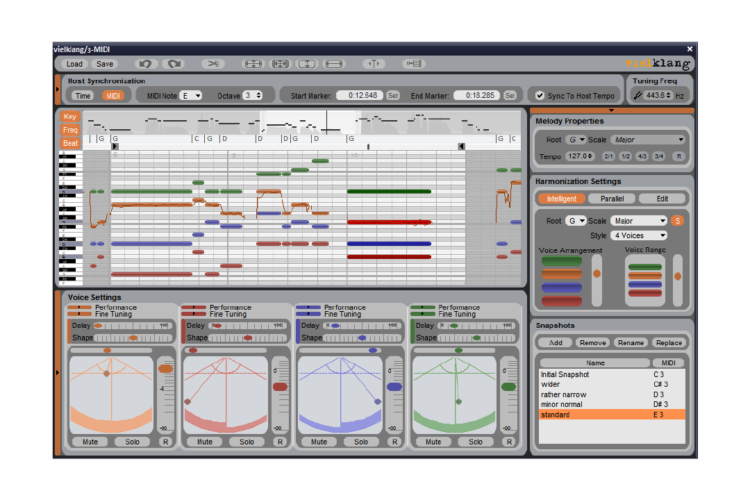Click the blue voice Shape slider
The height and width of the screenshot is (500, 750).
pyautogui.click(x=360, y=337)
